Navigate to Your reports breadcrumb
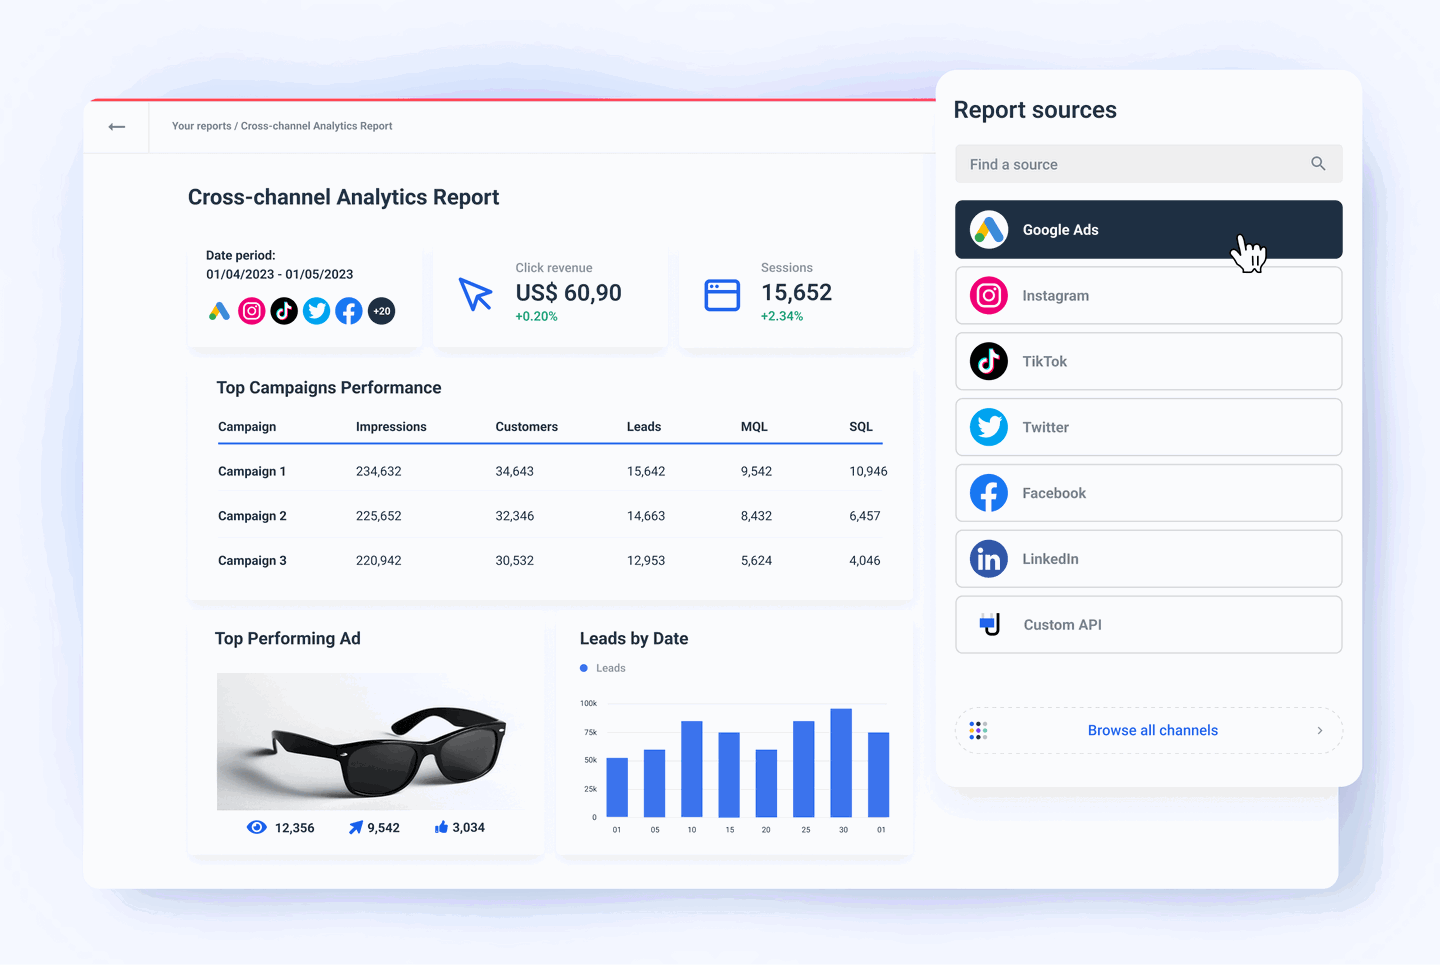Screen dimensions: 1440x965 coord(201,125)
